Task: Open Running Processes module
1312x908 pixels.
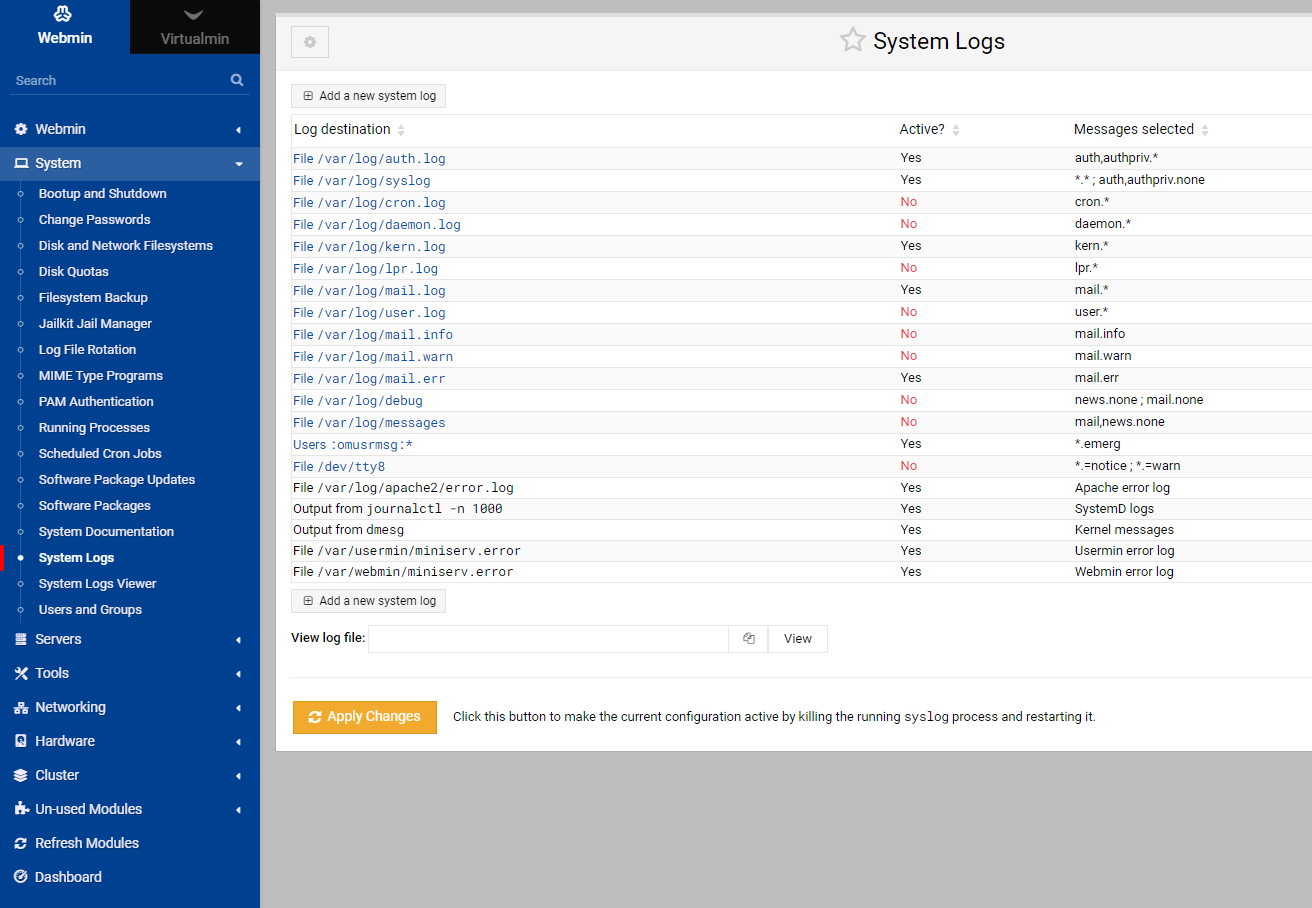Action: (94, 428)
